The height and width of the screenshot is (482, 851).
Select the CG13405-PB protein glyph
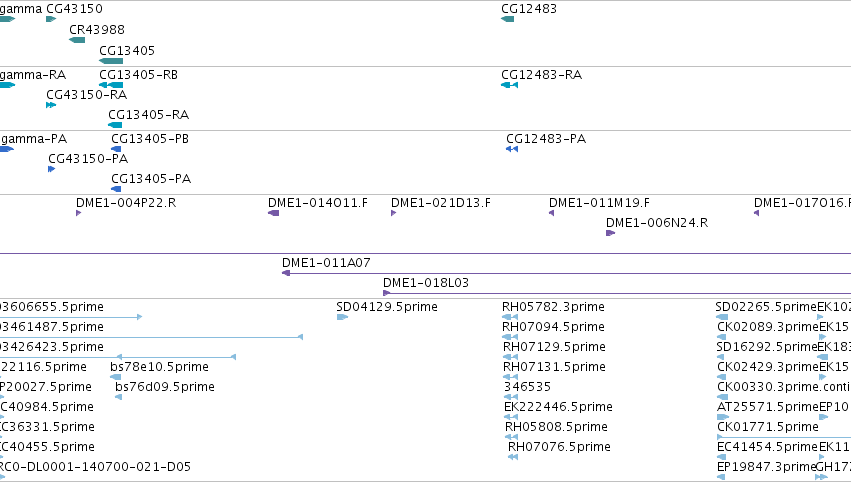pos(116,149)
